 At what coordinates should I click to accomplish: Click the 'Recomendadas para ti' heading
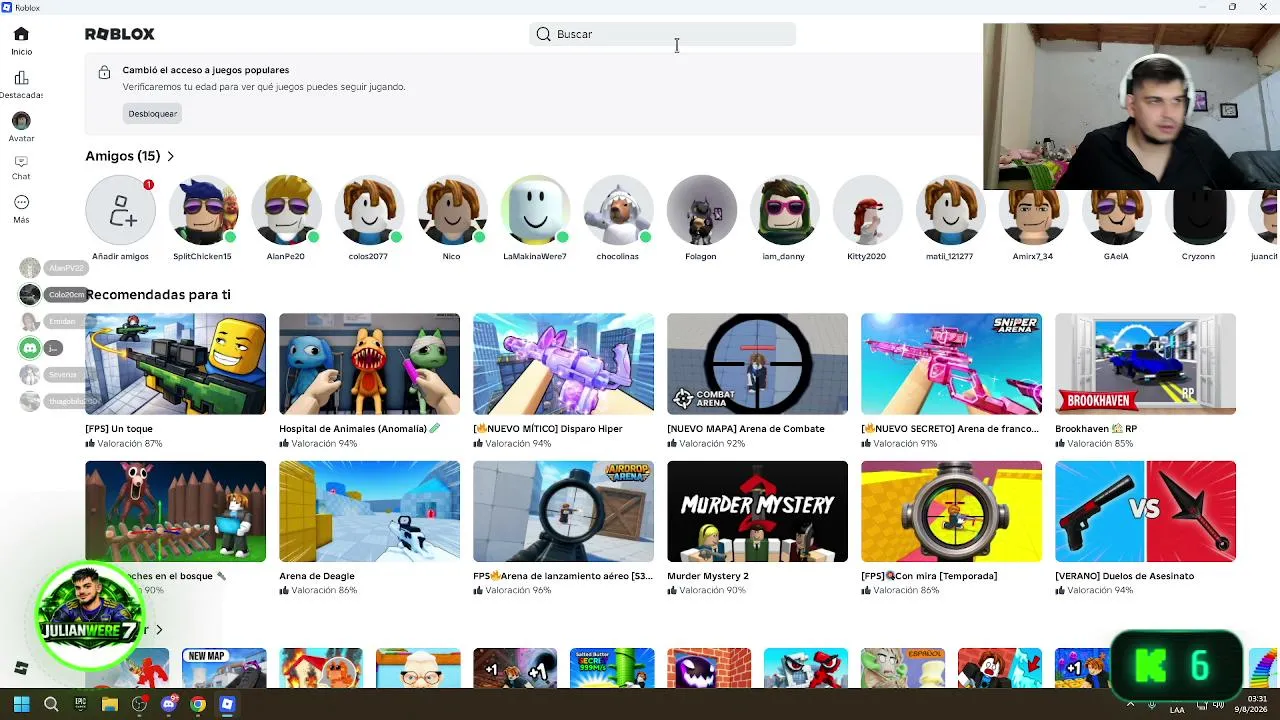tap(158, 295)
